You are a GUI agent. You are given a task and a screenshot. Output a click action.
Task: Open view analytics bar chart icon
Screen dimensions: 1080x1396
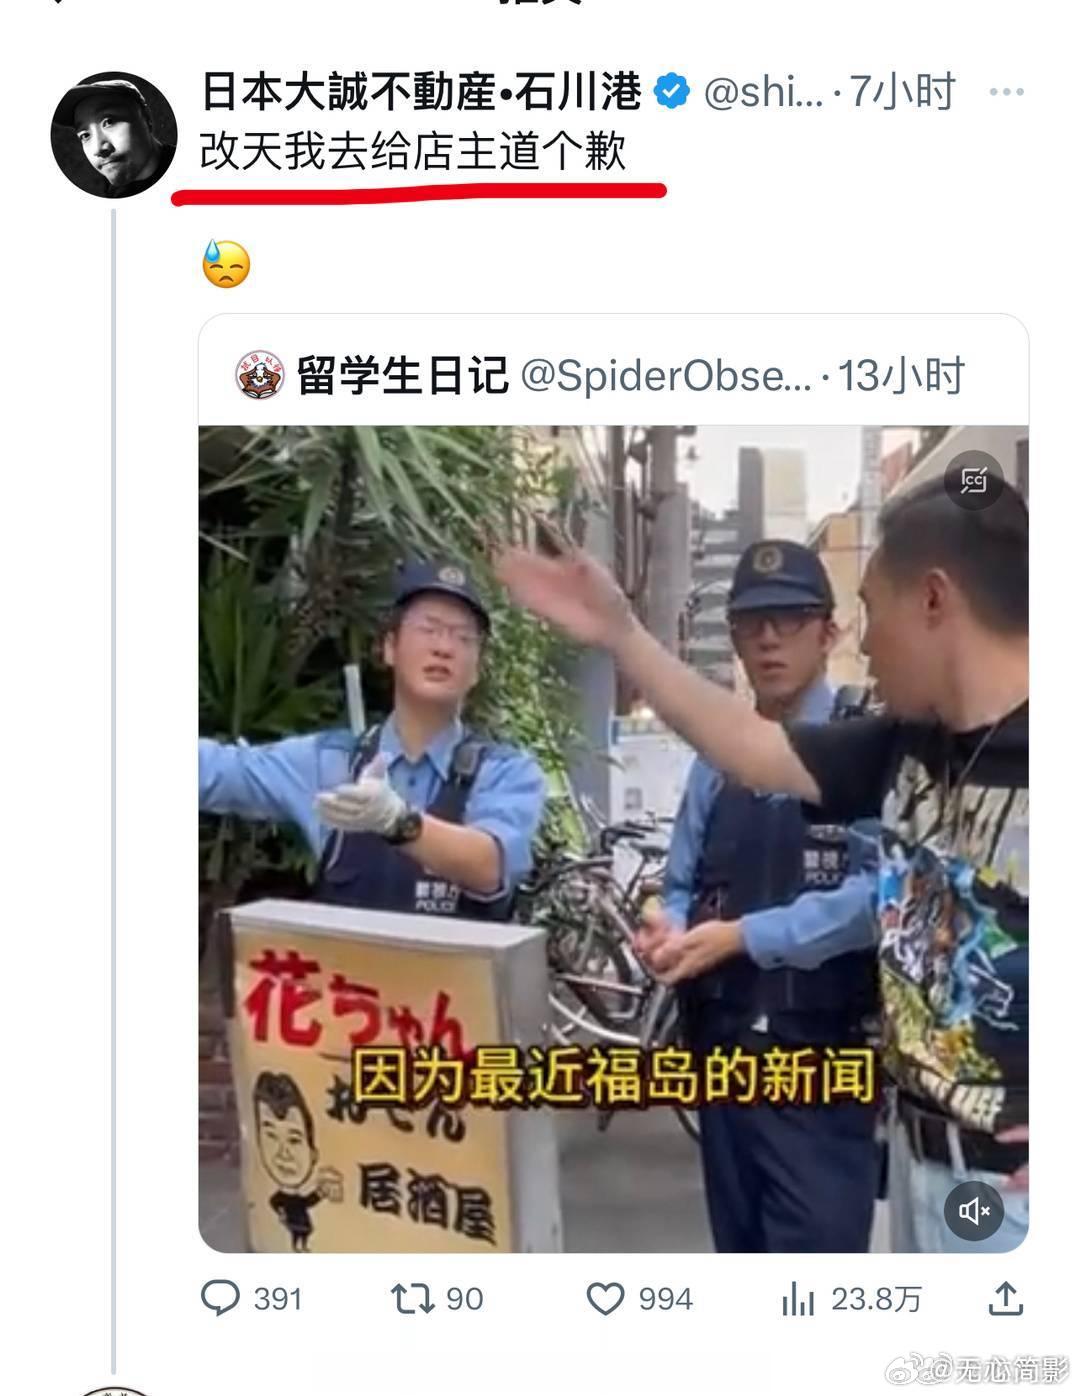click(798, 1300)
